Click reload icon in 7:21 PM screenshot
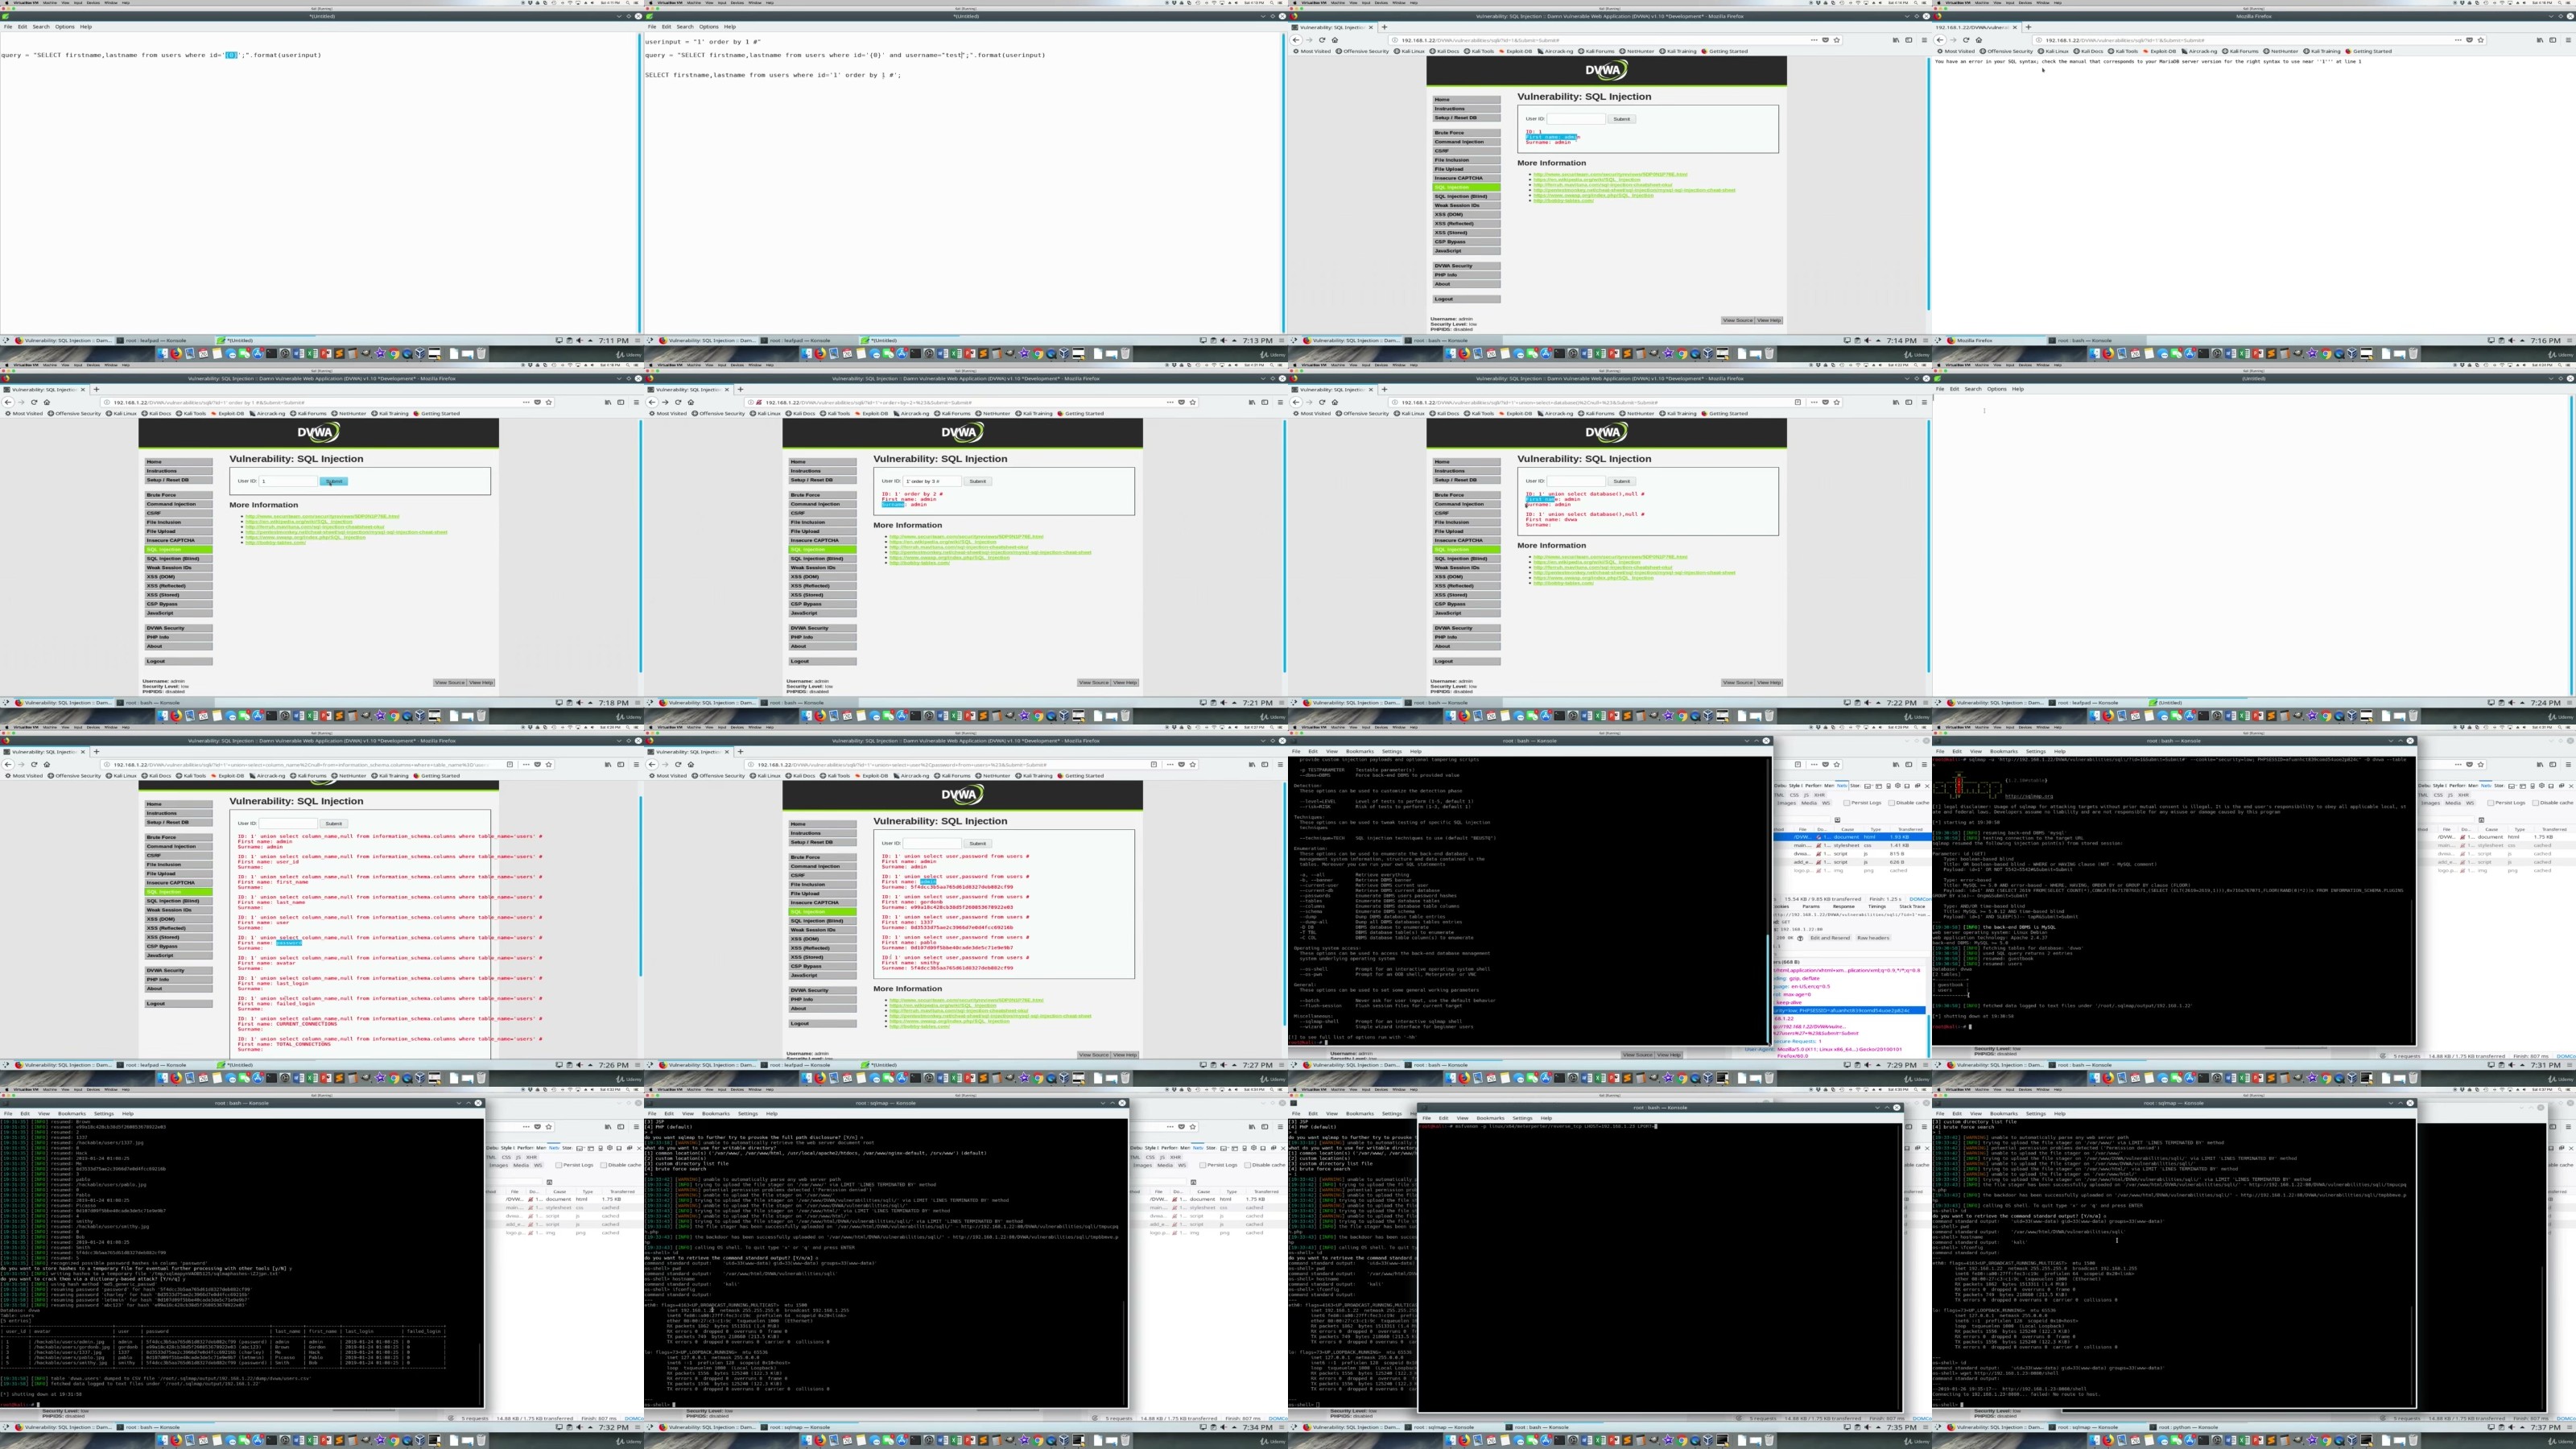The image size is (2576, 1449). tap(678, 402)
